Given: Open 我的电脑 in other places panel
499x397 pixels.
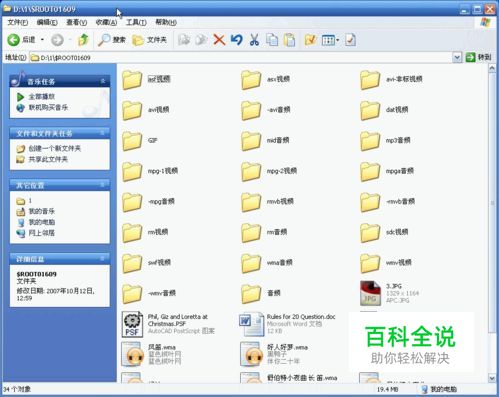Looking at the screenshot, I should coord(41,222).
